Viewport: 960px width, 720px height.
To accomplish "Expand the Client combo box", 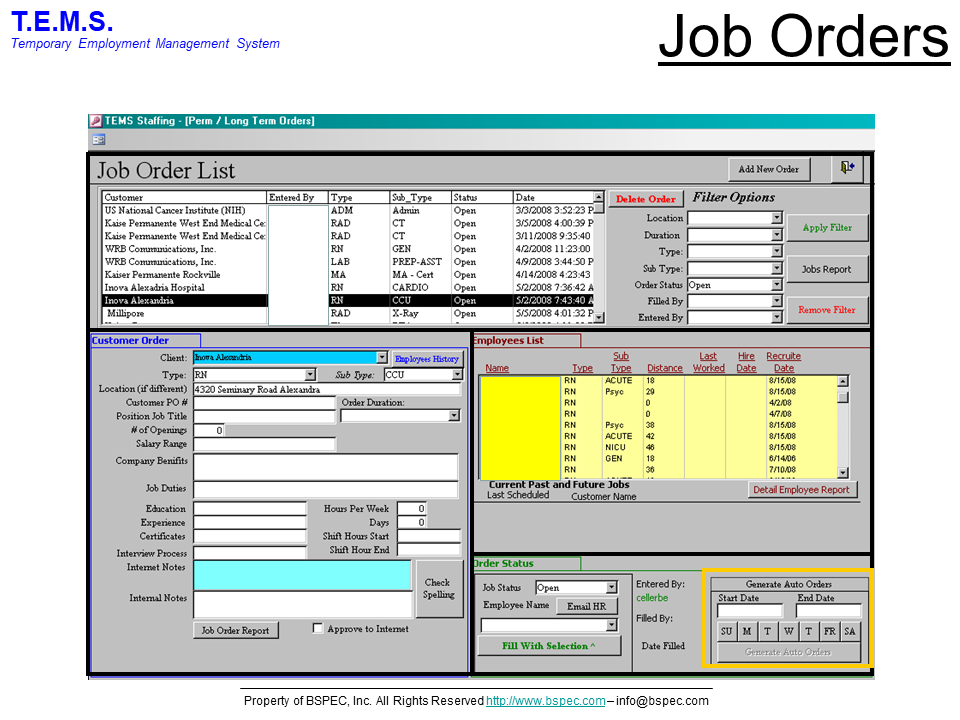I will point(381,358).
